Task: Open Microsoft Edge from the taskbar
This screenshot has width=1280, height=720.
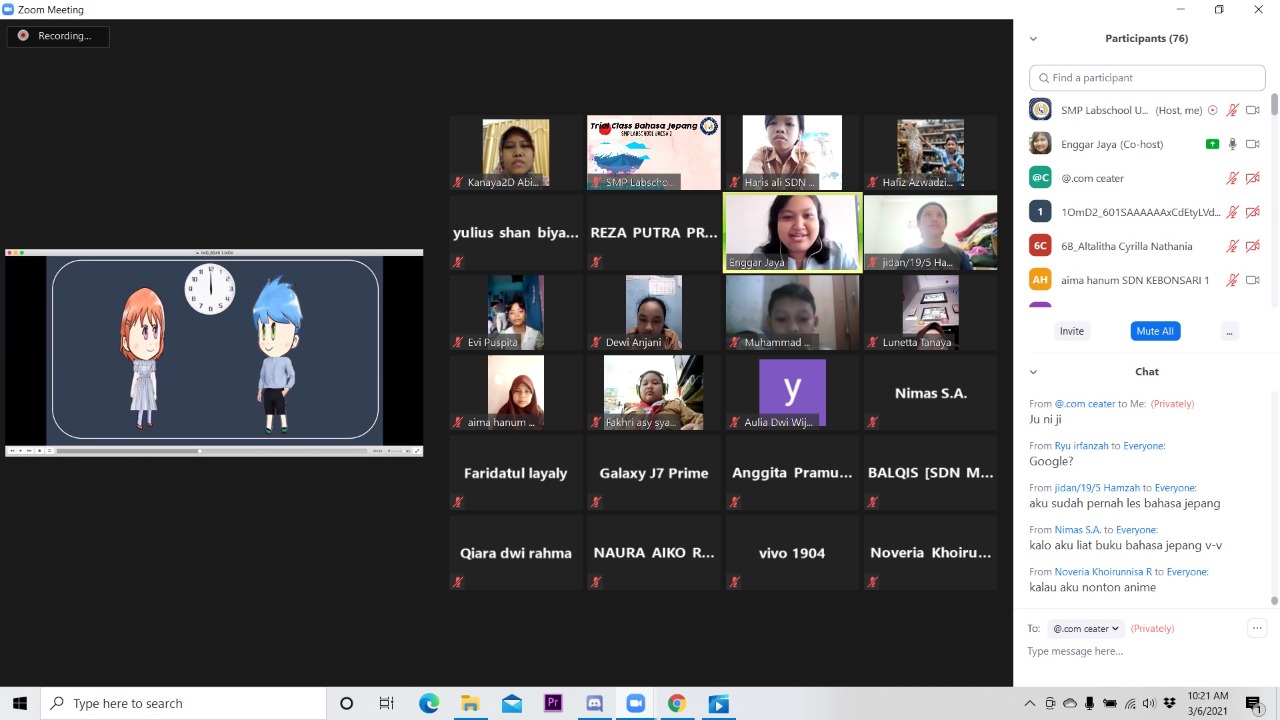Action: [x=429, y=704]
